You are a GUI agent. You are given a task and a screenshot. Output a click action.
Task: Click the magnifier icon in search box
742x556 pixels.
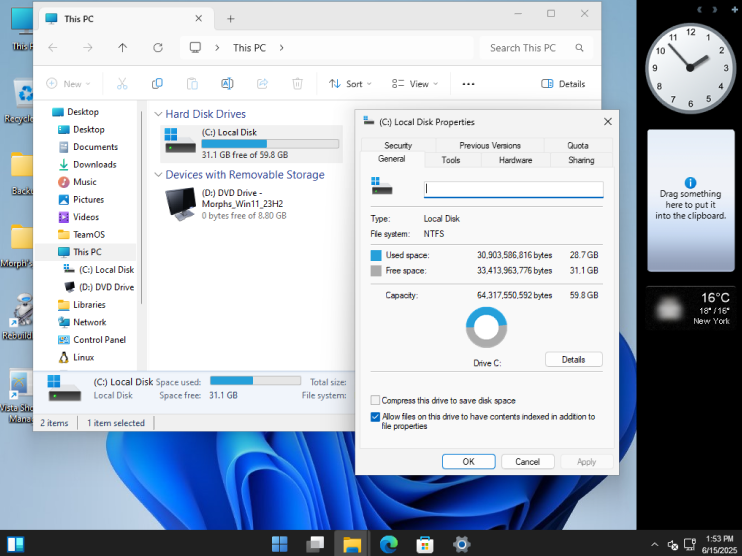[579, 48]
